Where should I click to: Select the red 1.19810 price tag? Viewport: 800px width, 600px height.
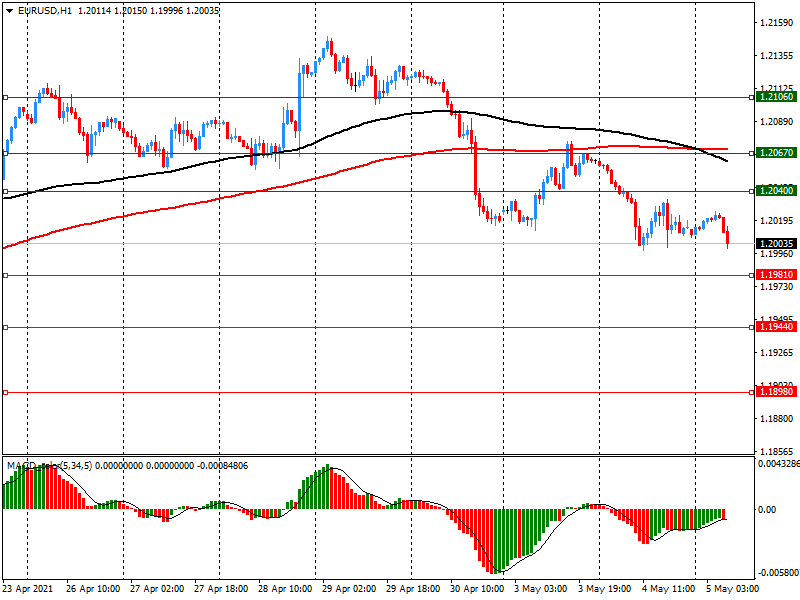click(x=776, y=275)
